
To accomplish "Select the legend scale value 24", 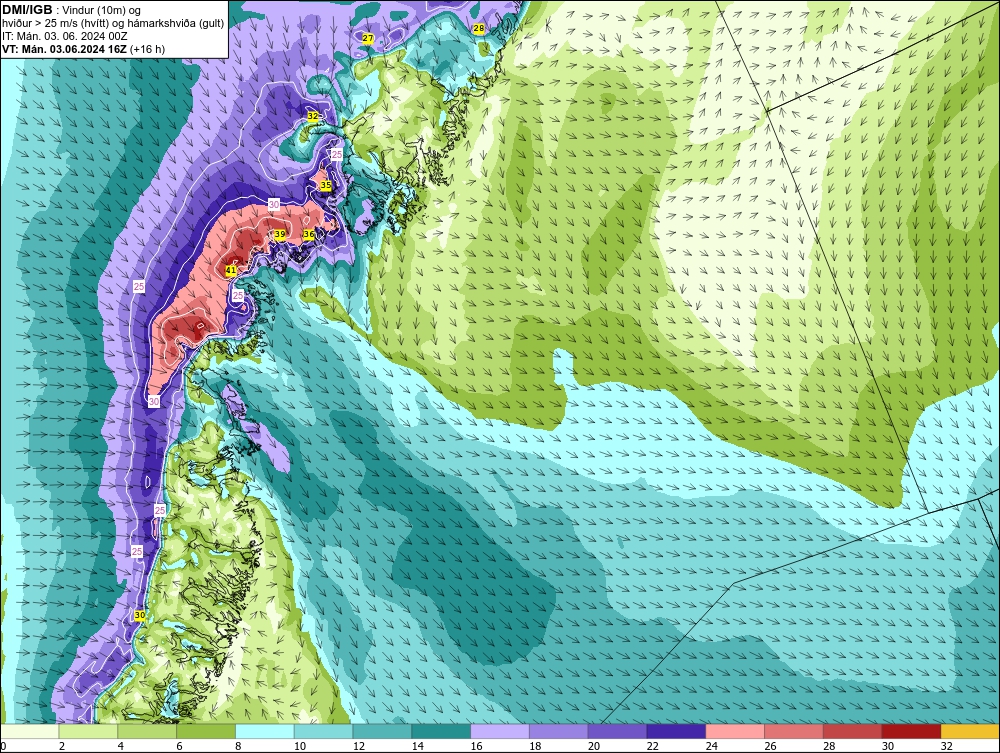I will [710, 746].
